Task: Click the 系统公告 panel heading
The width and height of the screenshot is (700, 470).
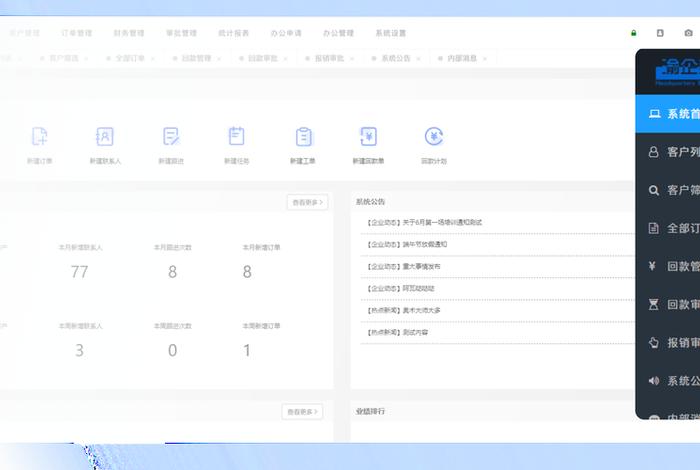Action: click(370, 202)
